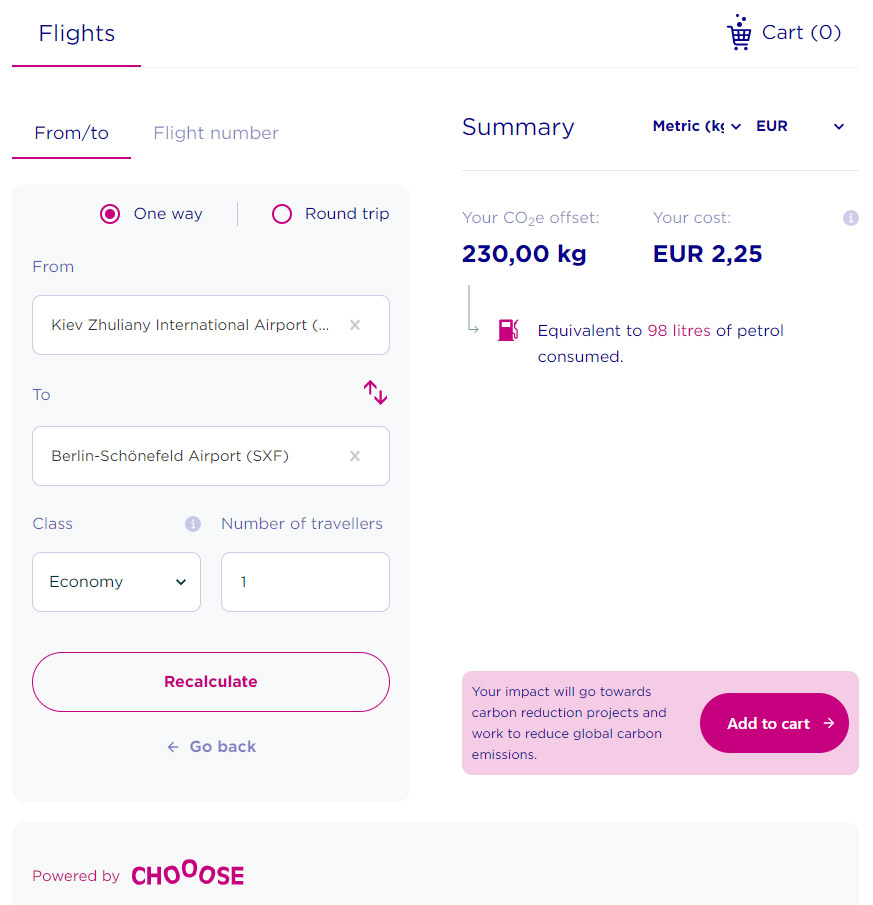
Task: Click the CHOOOSE logo
Action: coord(188,874)
